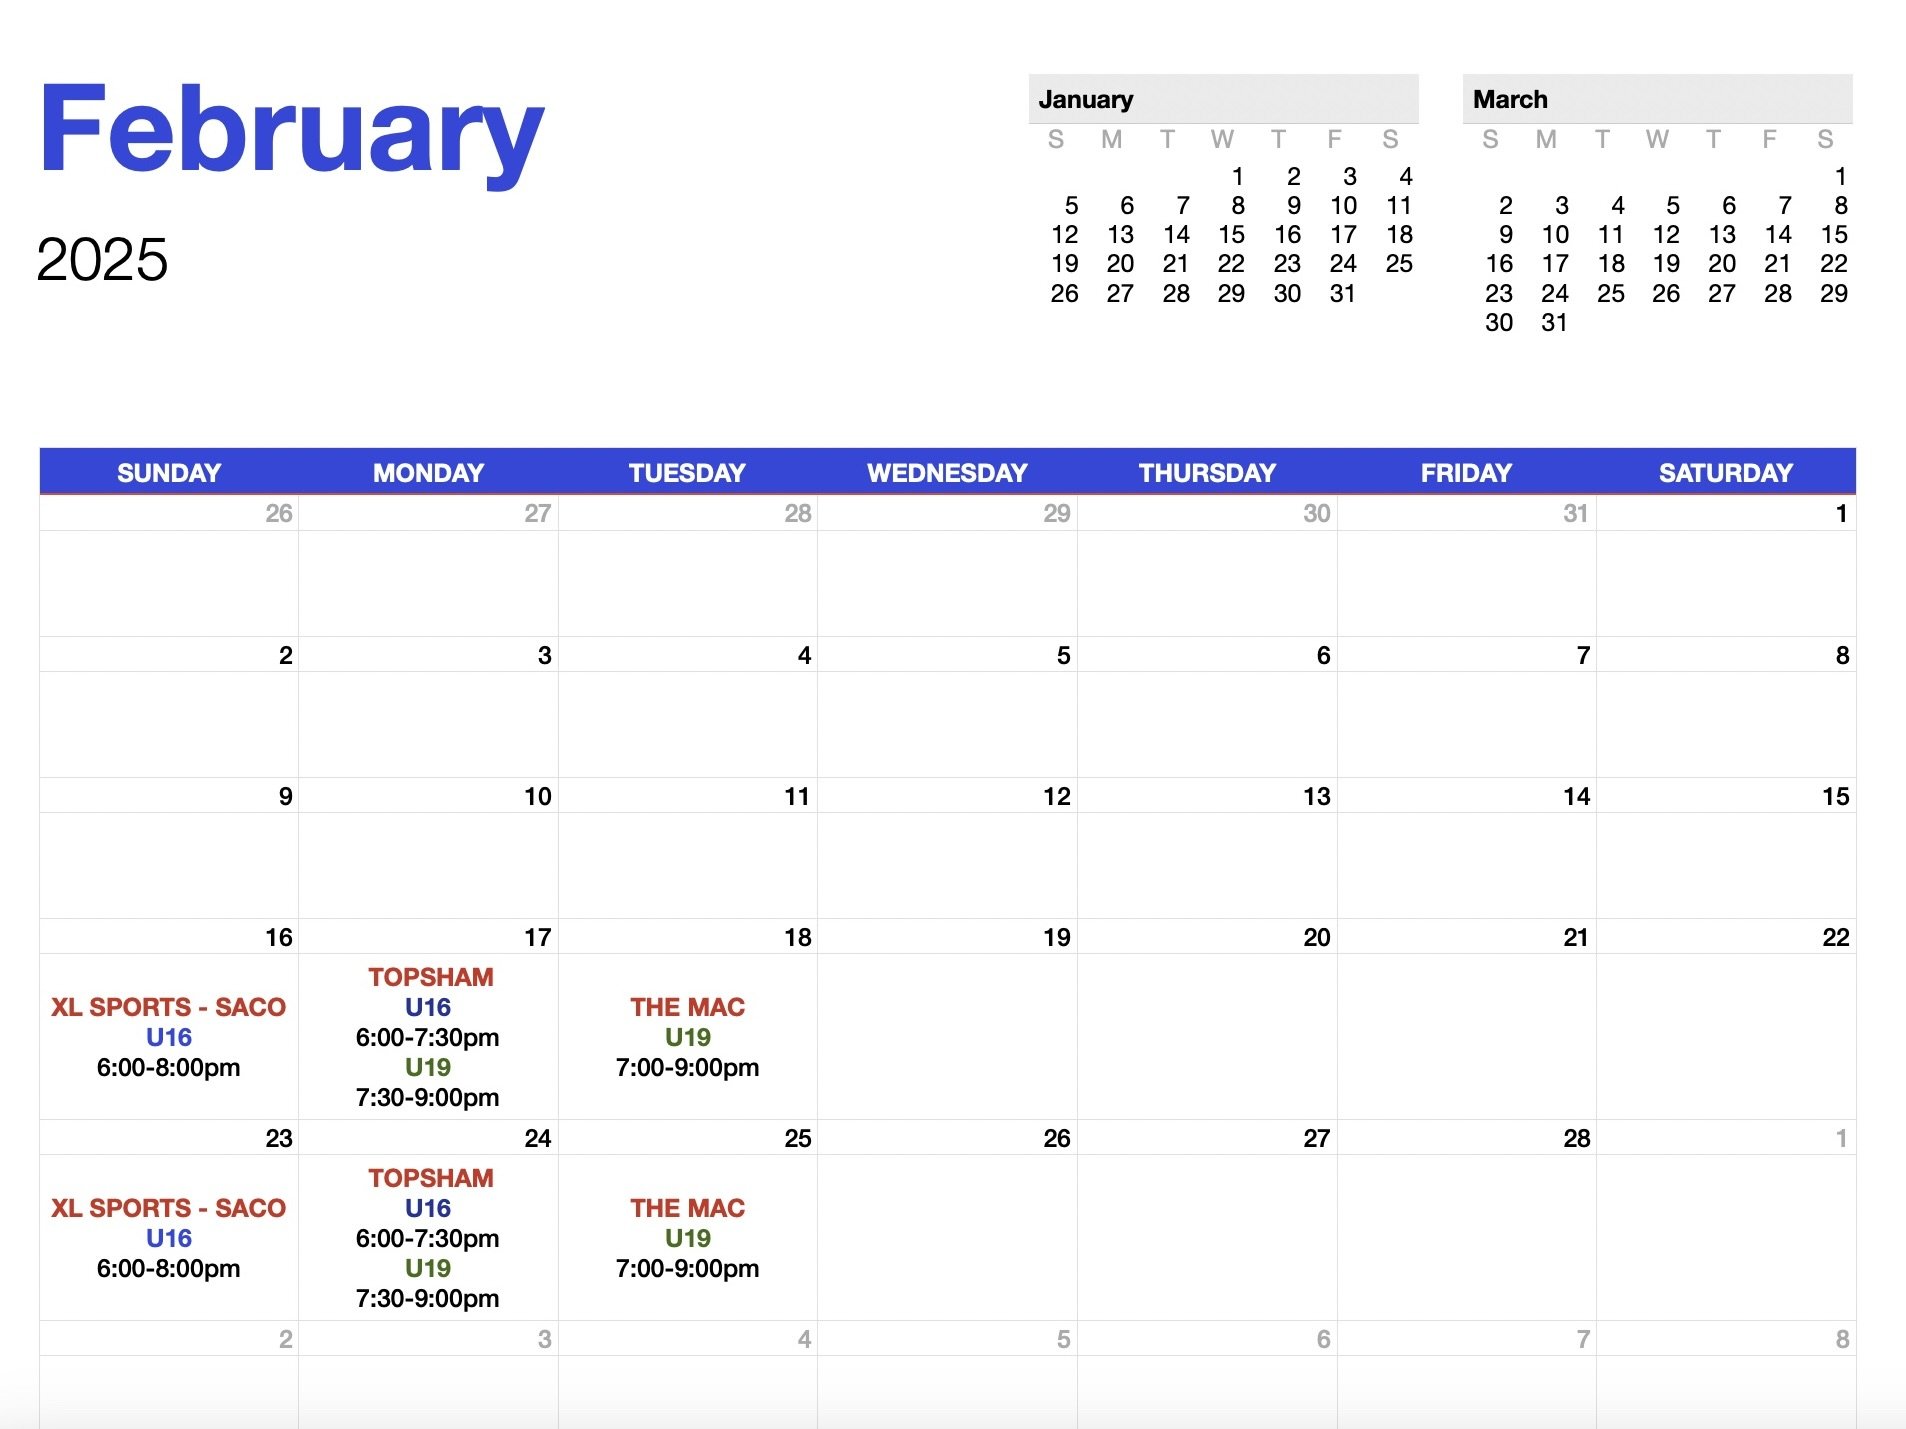
Task: Select the January mini calendar header
Action: [x=1223, y=99]
